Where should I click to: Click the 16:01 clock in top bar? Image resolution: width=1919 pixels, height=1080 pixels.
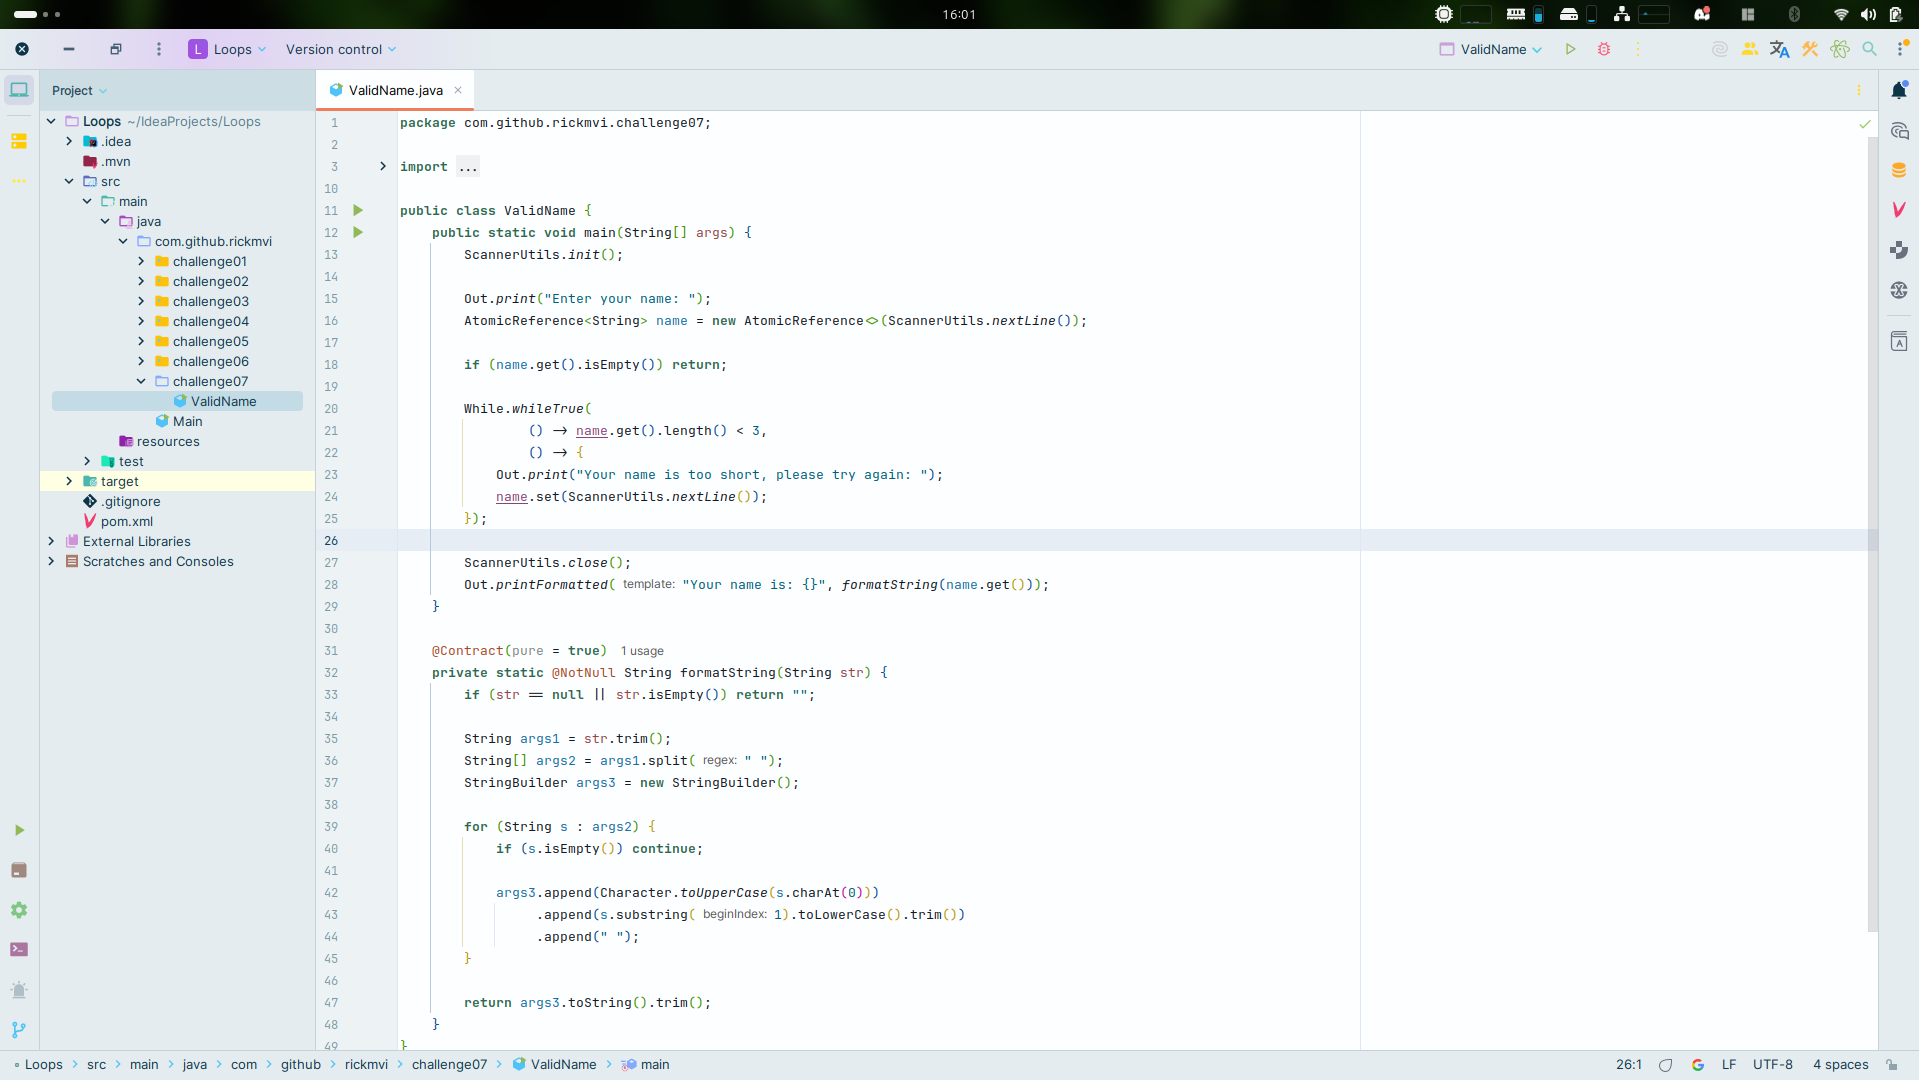[x=959, y=14]
